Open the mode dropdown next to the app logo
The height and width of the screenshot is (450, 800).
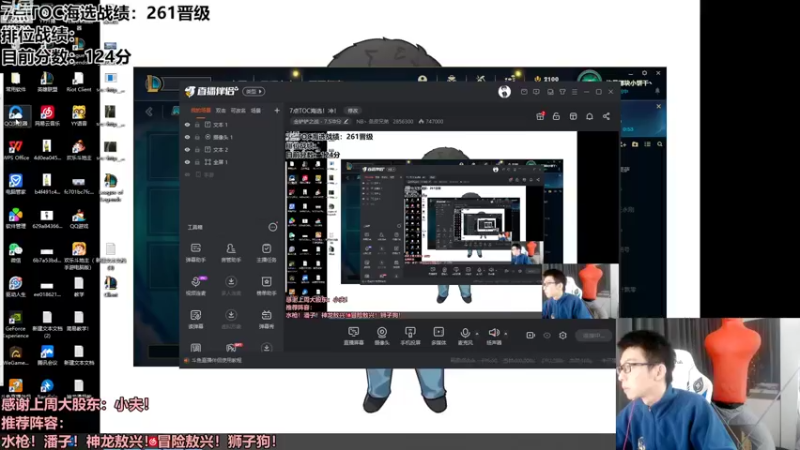(254, 91)
